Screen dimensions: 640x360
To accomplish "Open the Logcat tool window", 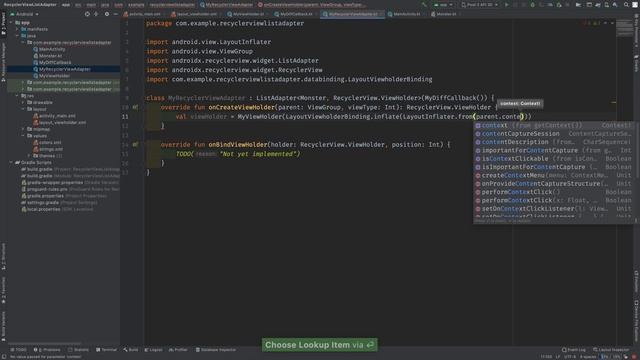I will click(x=153, y=350).
